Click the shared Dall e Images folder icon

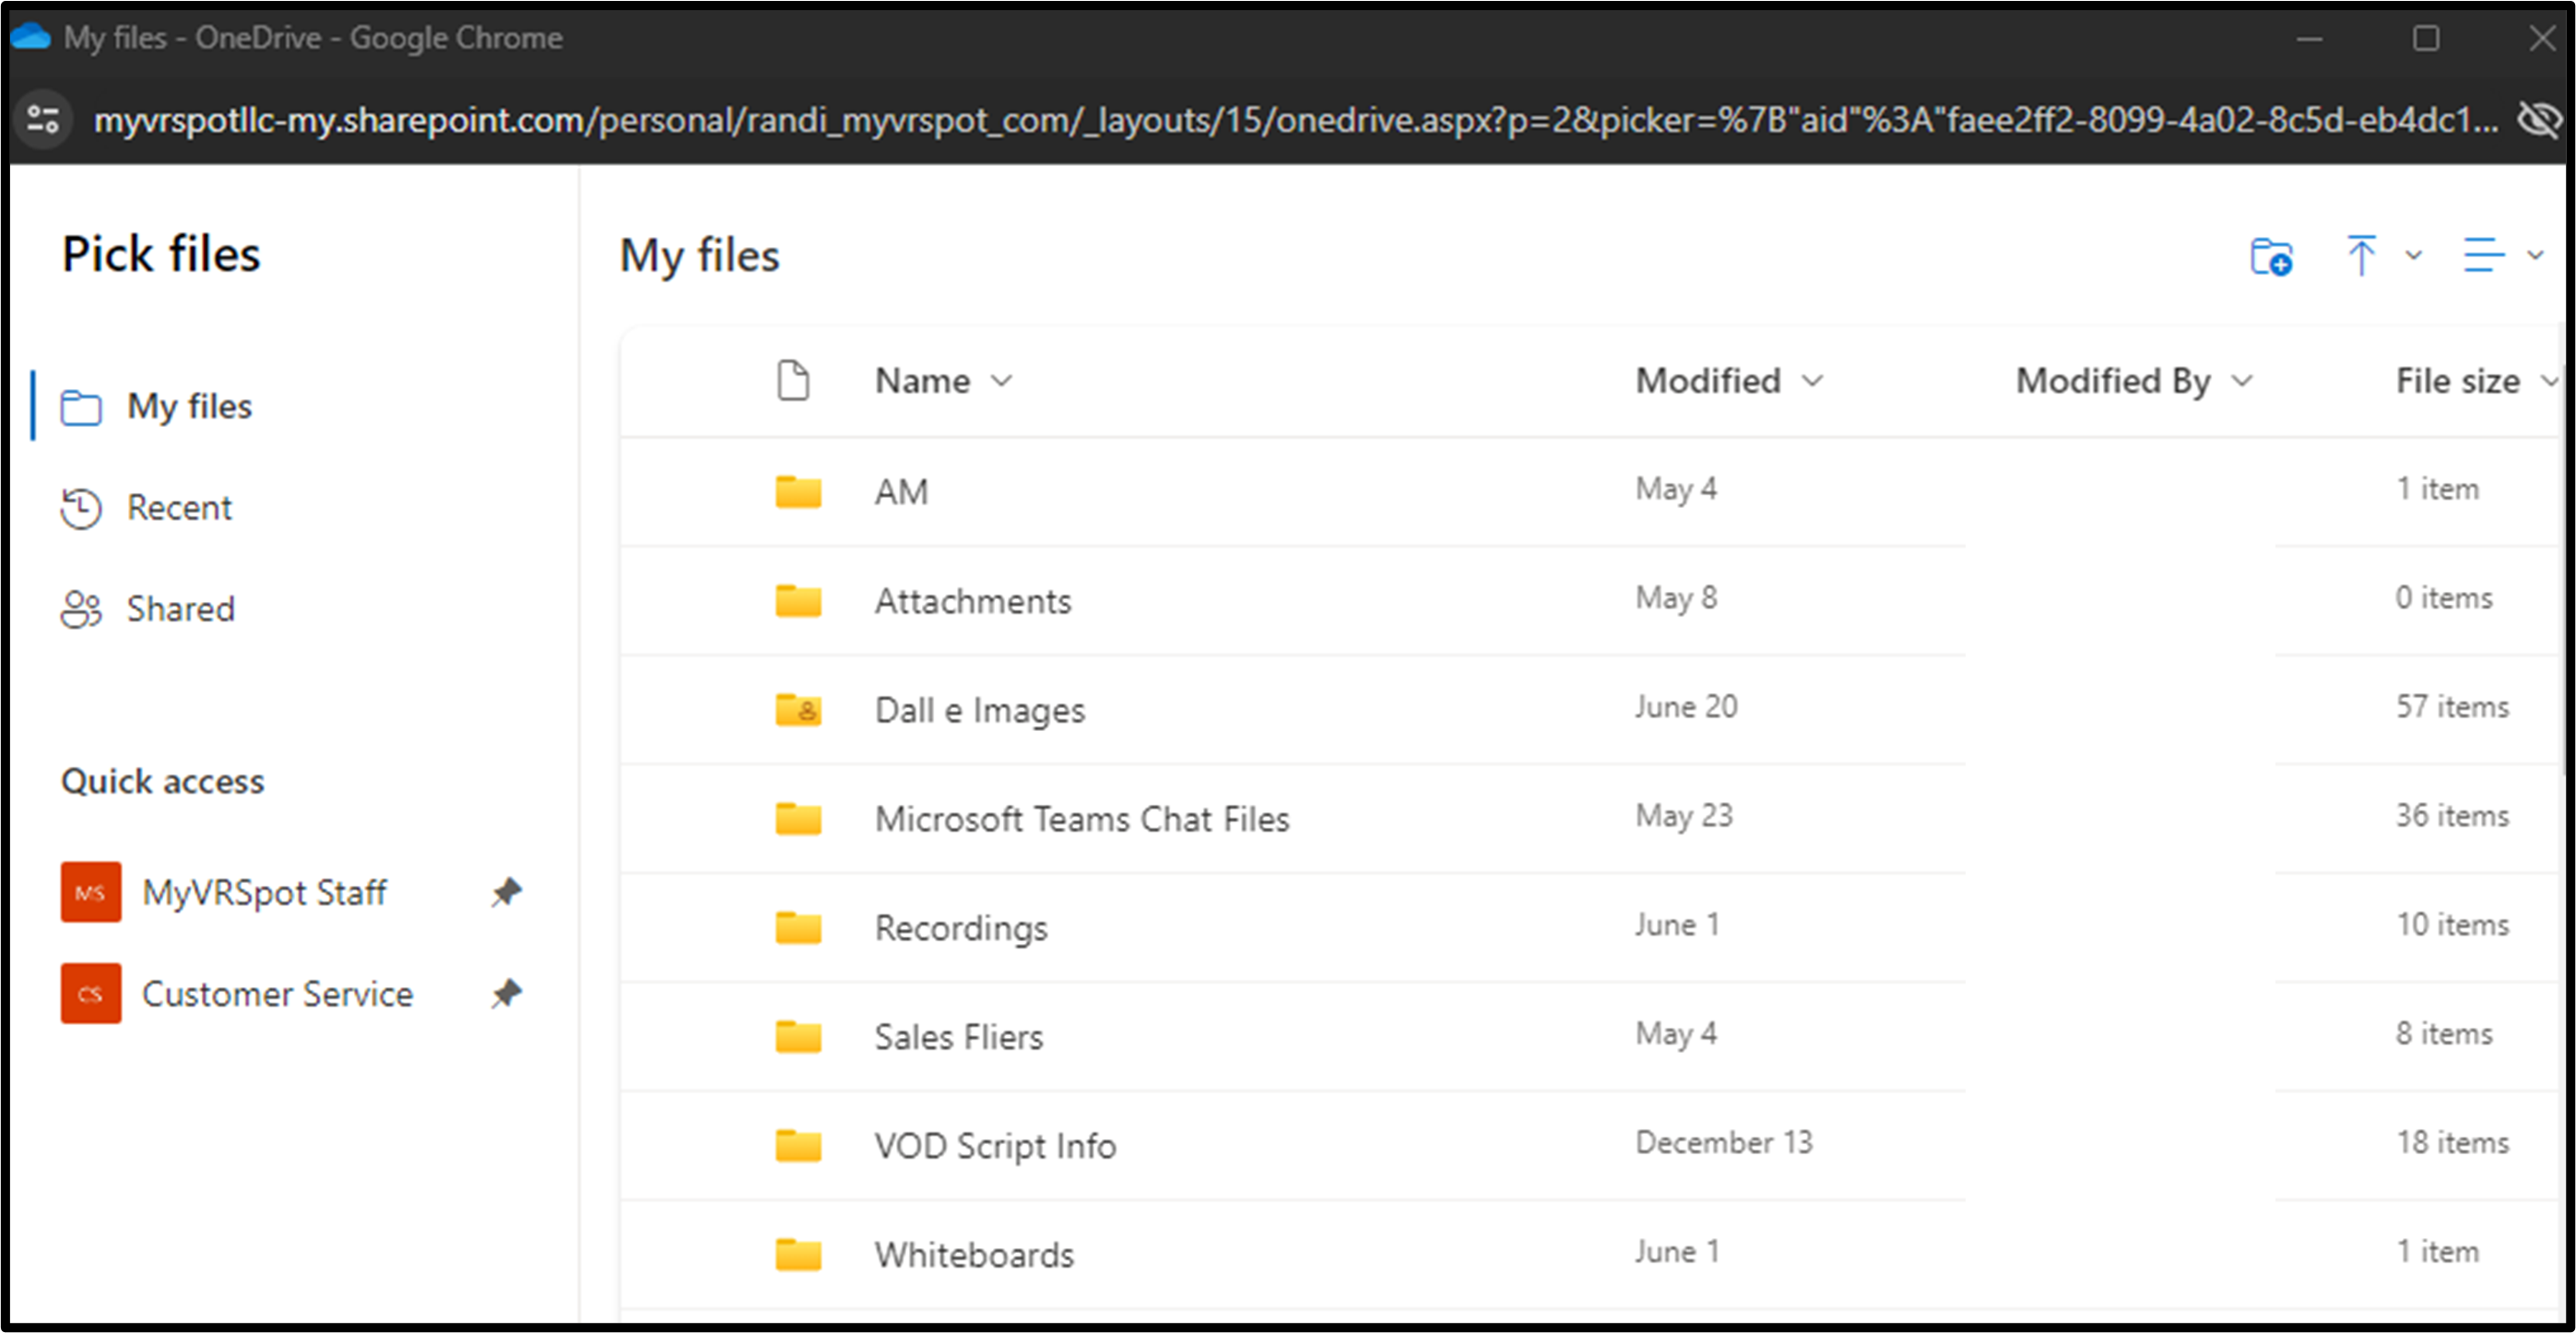click(798, 710)
